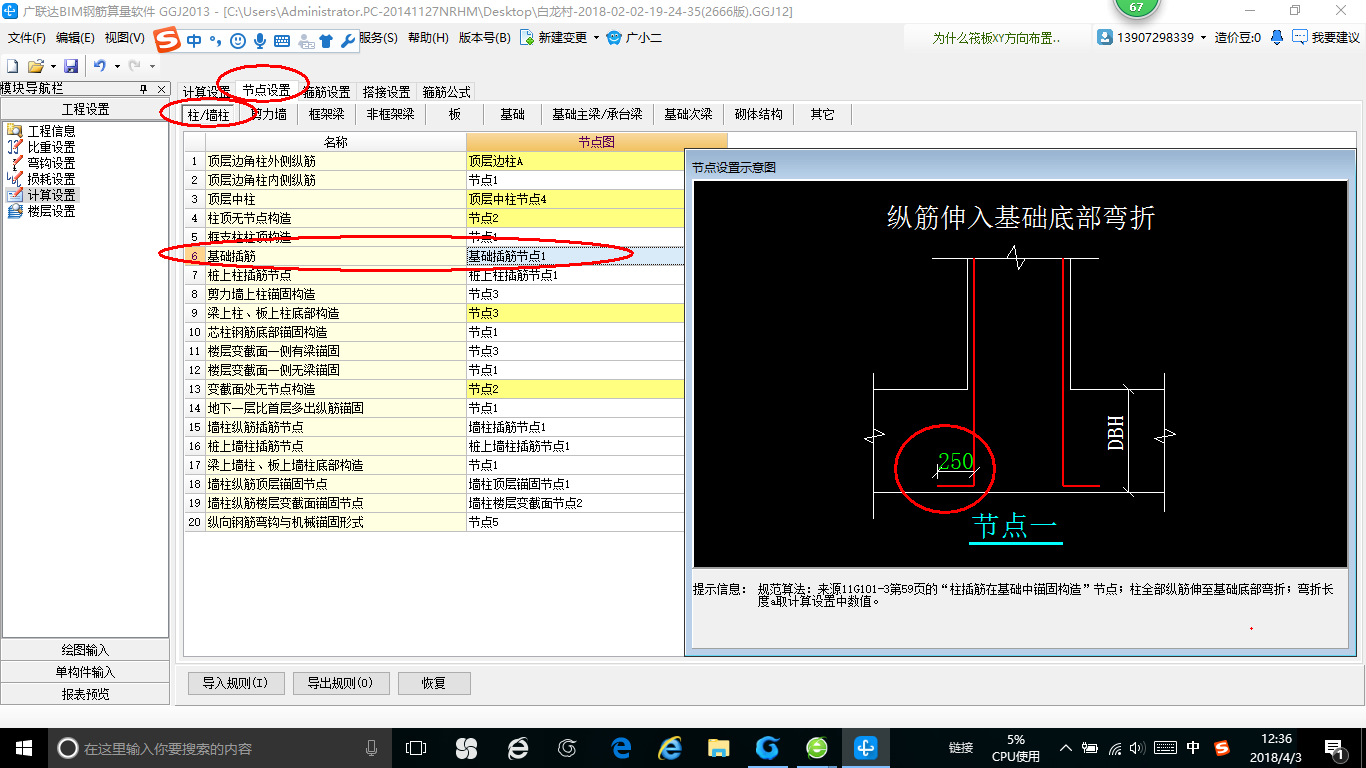
Task: Select the 框架梁 node category tab
Action: tap(327, 114)
